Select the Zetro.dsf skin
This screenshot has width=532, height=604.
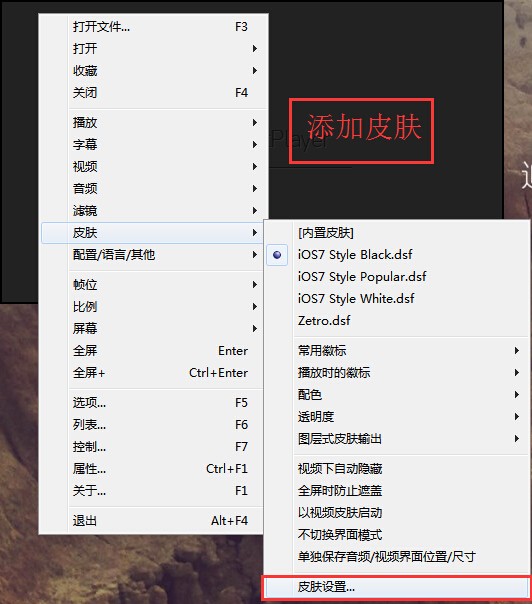(397, 320)
